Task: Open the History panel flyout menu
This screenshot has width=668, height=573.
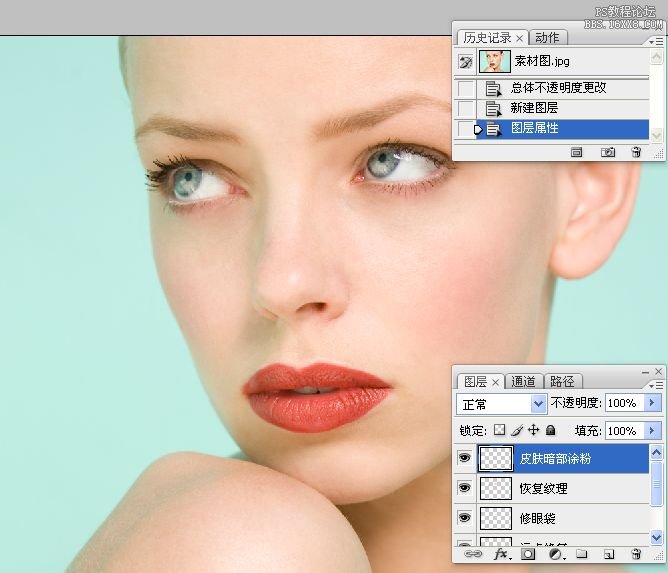Action: 656,41
